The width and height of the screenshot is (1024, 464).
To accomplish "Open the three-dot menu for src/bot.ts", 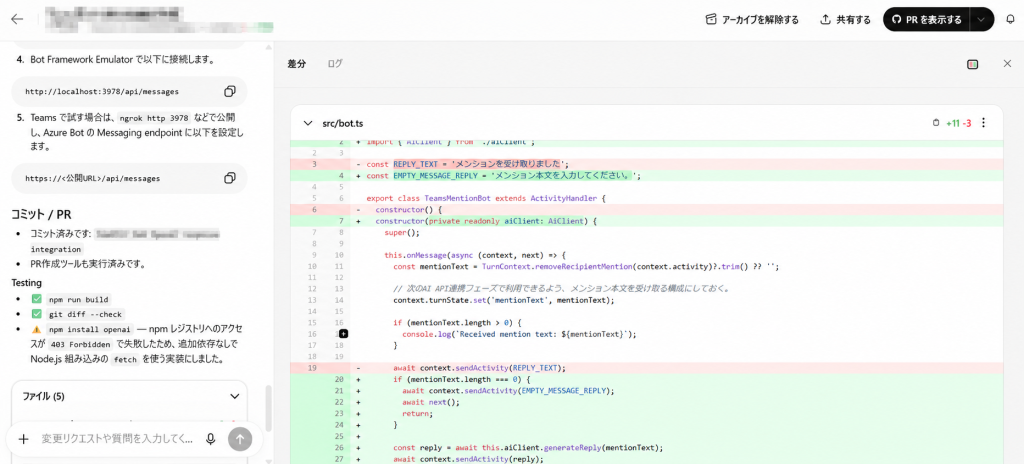I will (x=984, y=123).
